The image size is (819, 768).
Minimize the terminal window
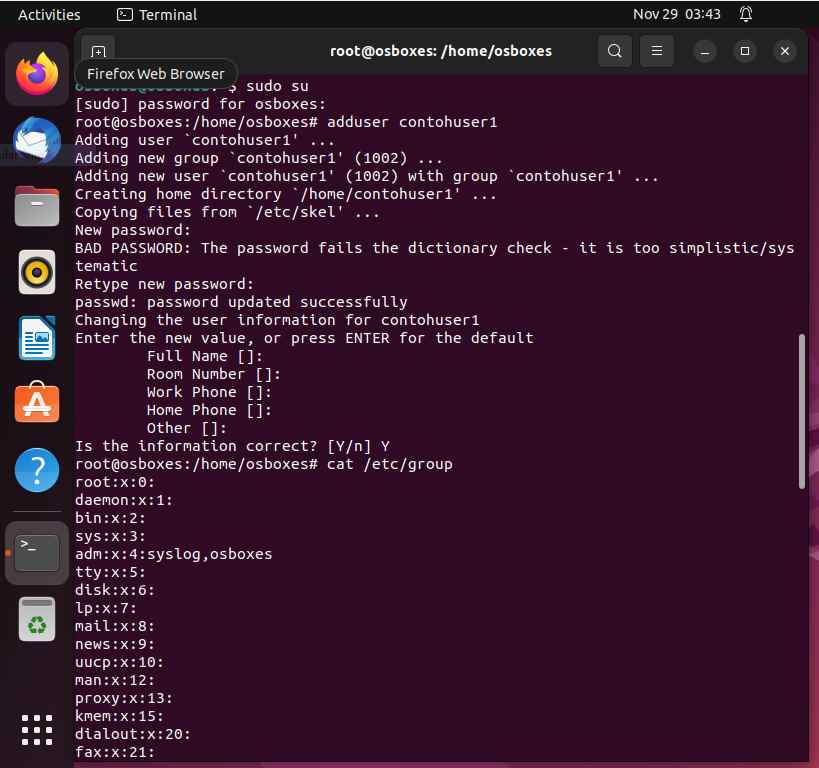click(x=705, y=51)
